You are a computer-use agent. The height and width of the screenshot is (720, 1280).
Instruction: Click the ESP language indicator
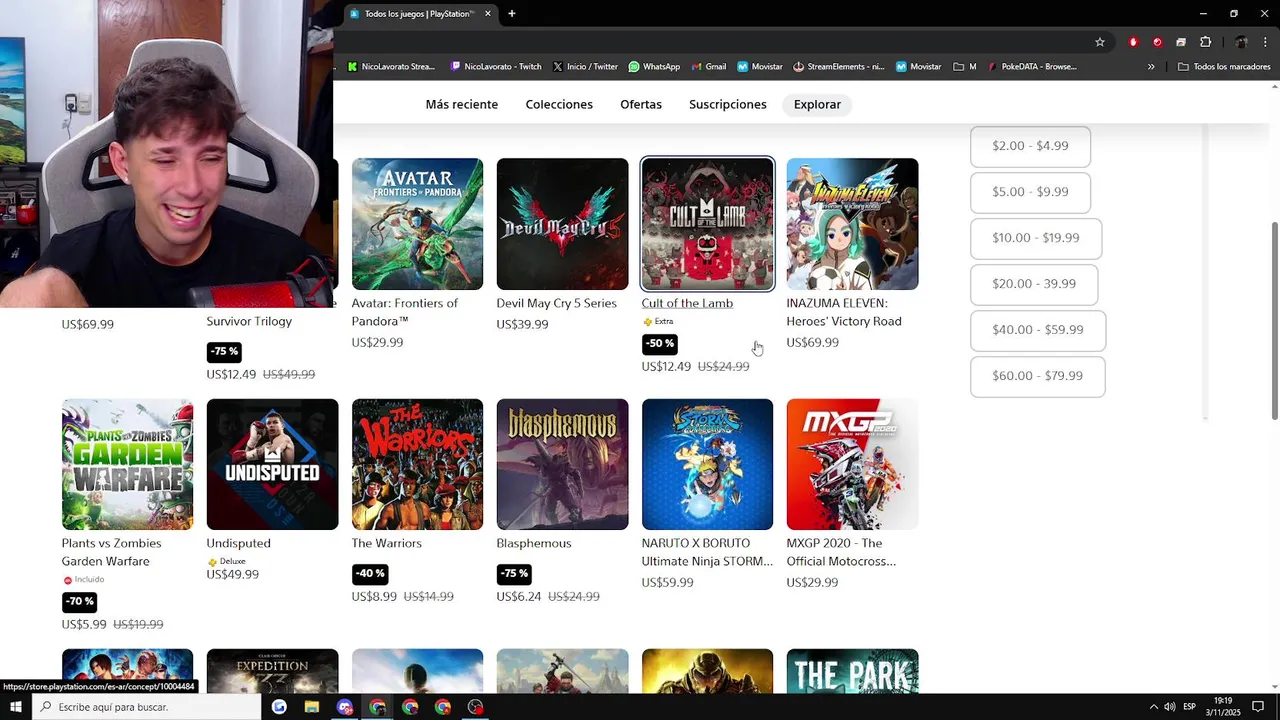pos(1189,707)
